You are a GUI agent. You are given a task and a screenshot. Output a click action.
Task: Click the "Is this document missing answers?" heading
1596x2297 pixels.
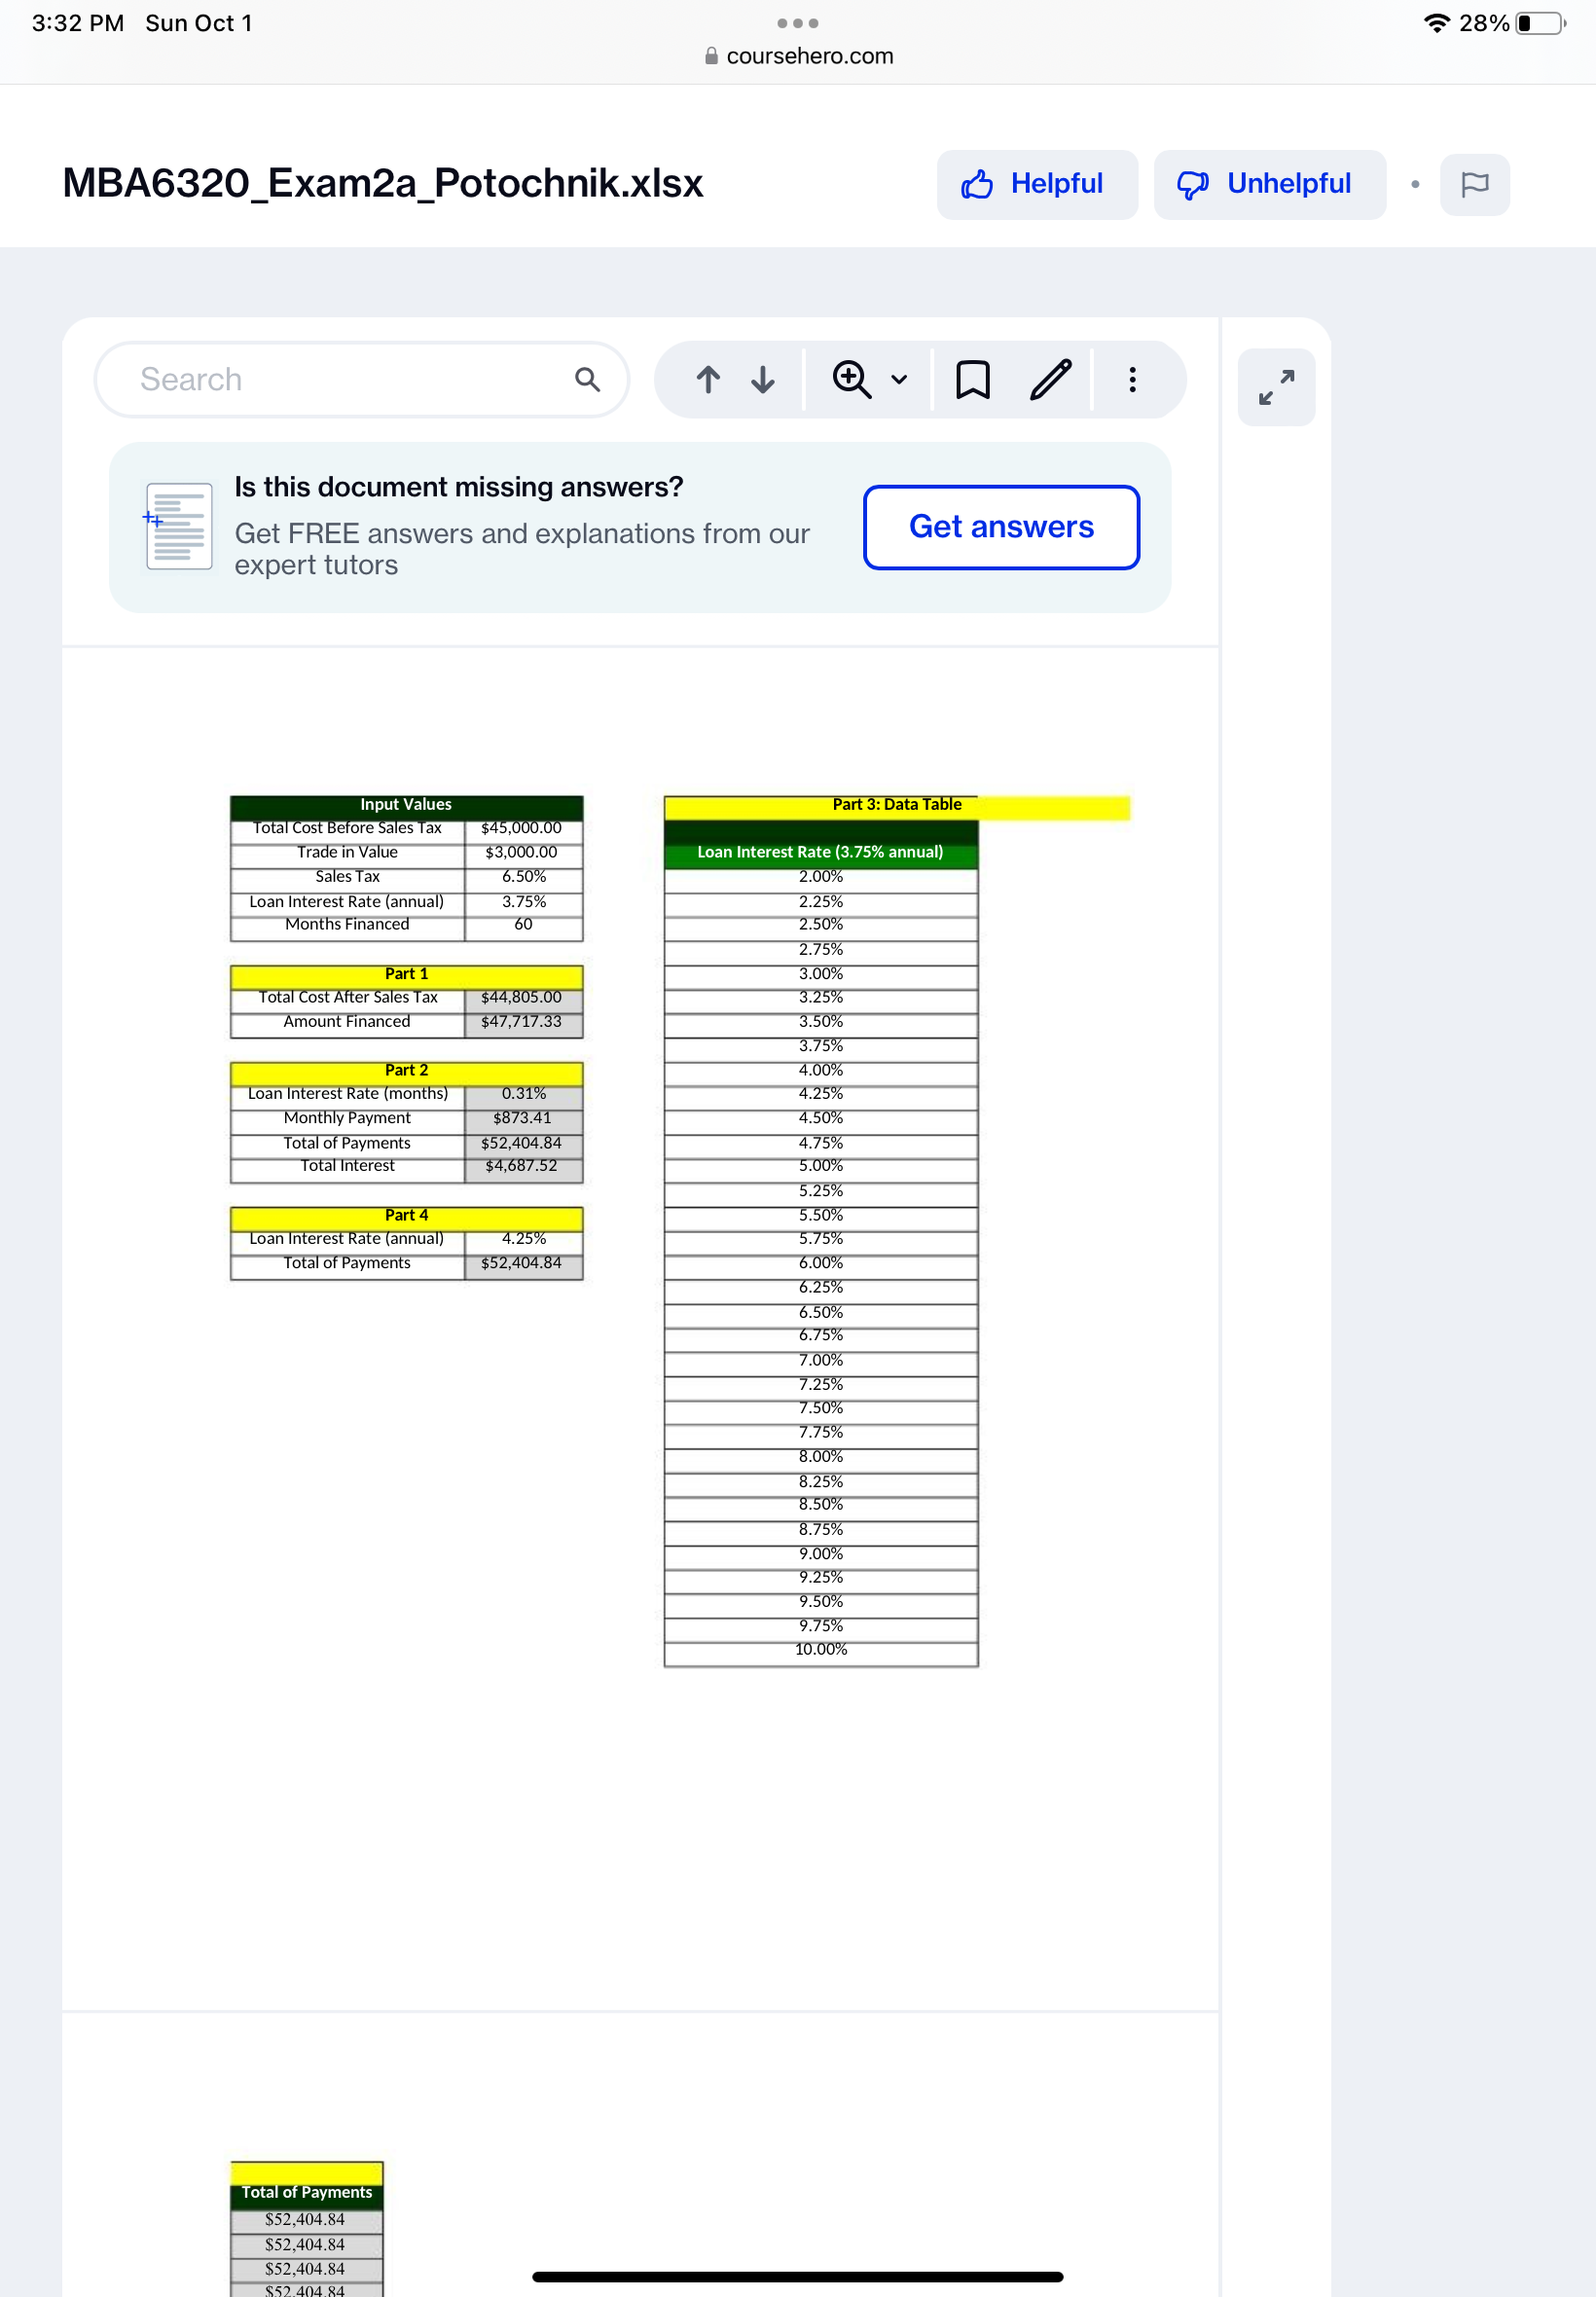coord(459,487)
